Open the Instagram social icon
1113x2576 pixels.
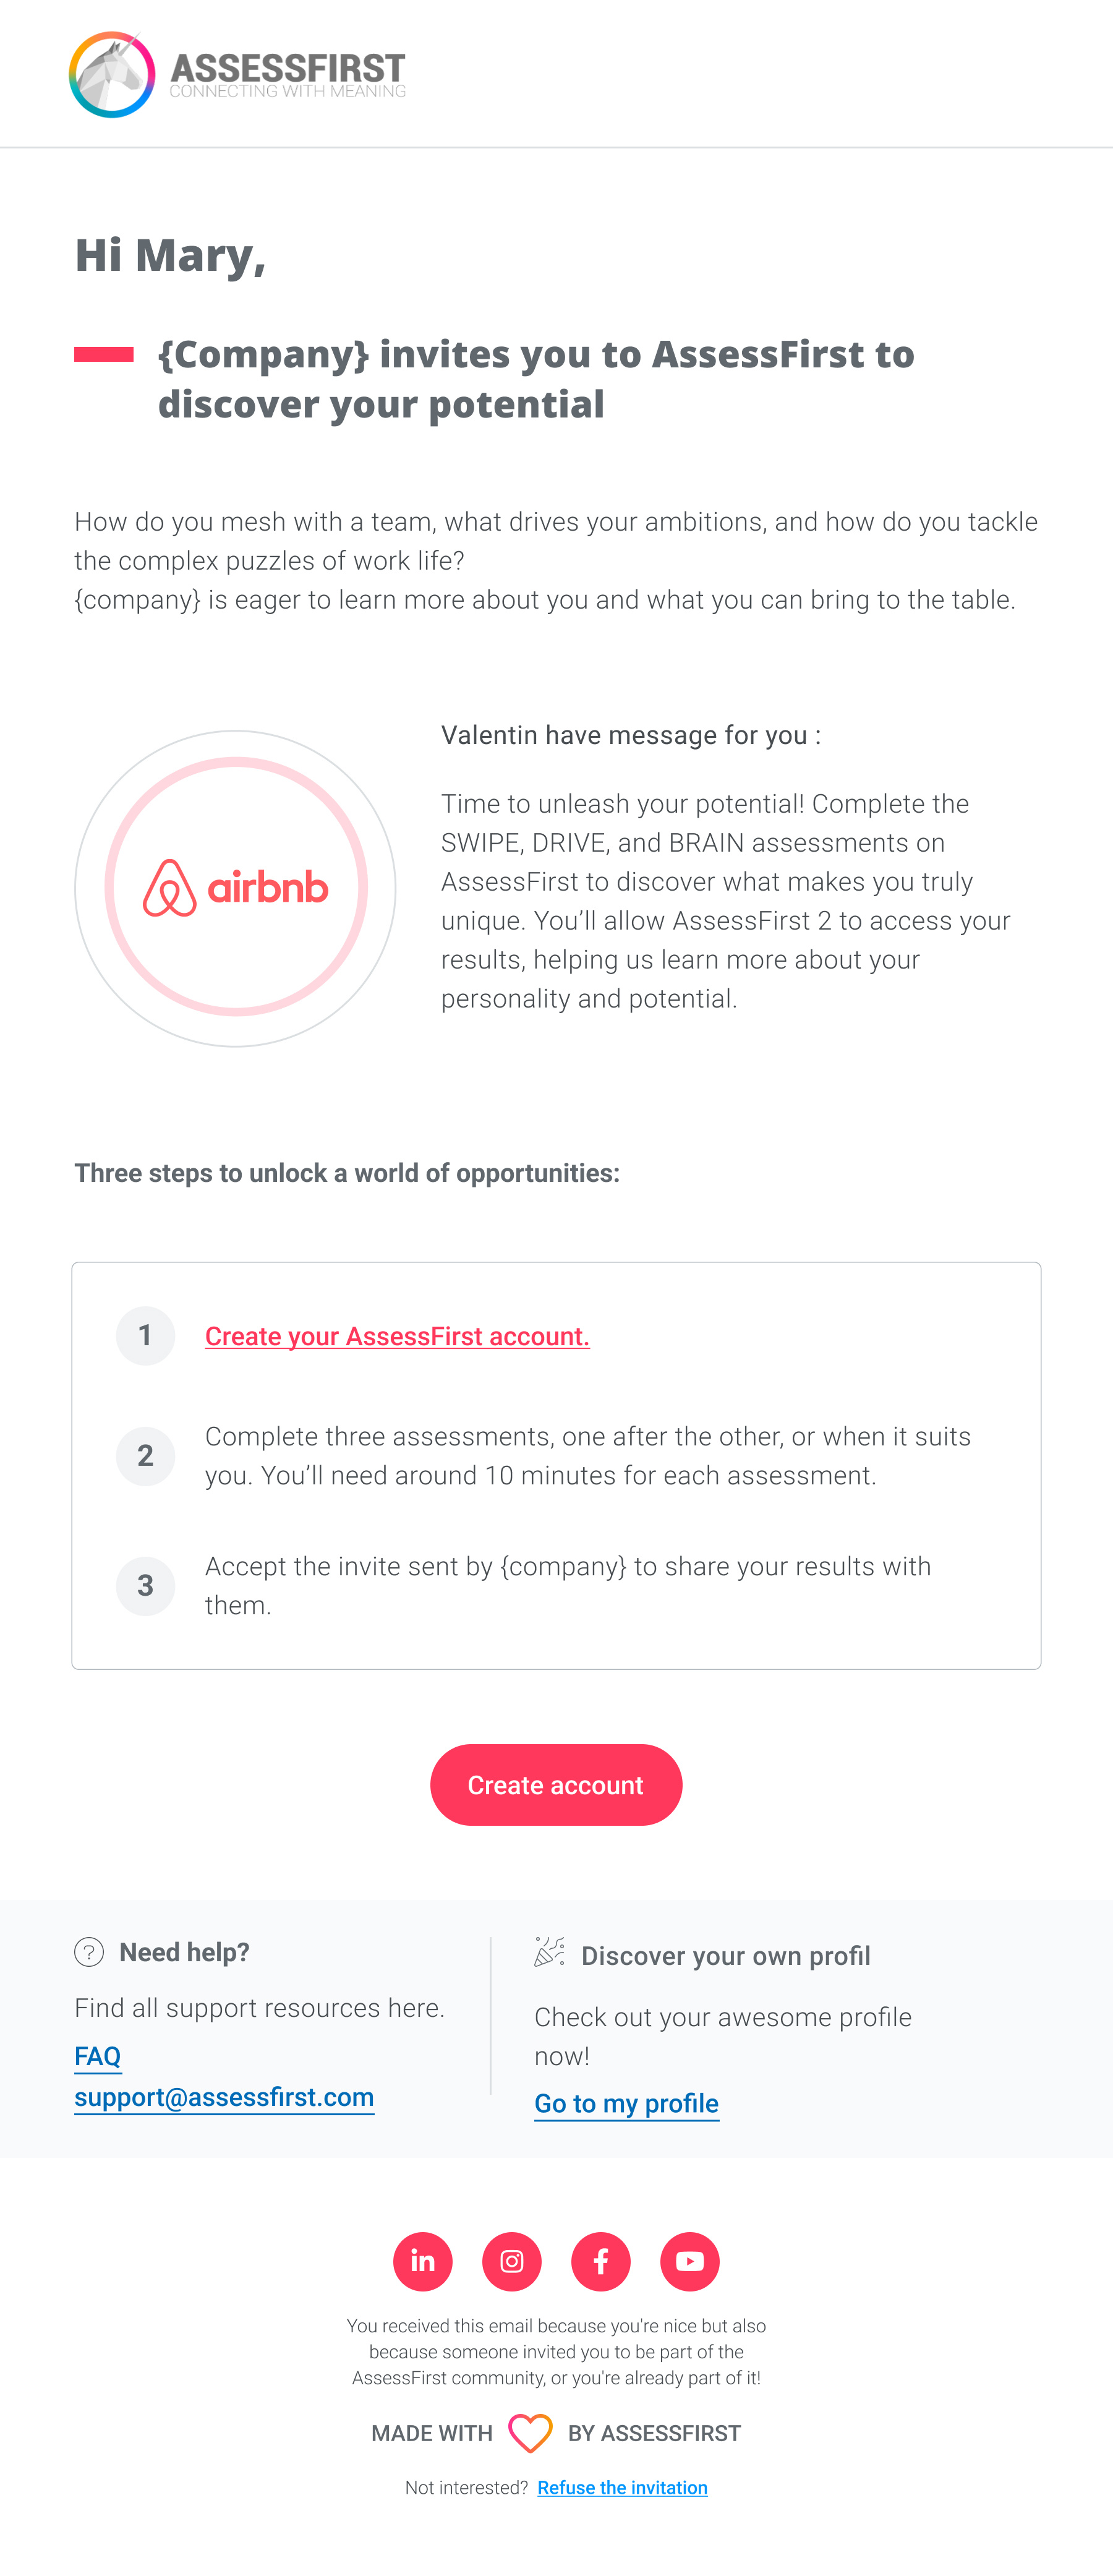click(512, 2261)
